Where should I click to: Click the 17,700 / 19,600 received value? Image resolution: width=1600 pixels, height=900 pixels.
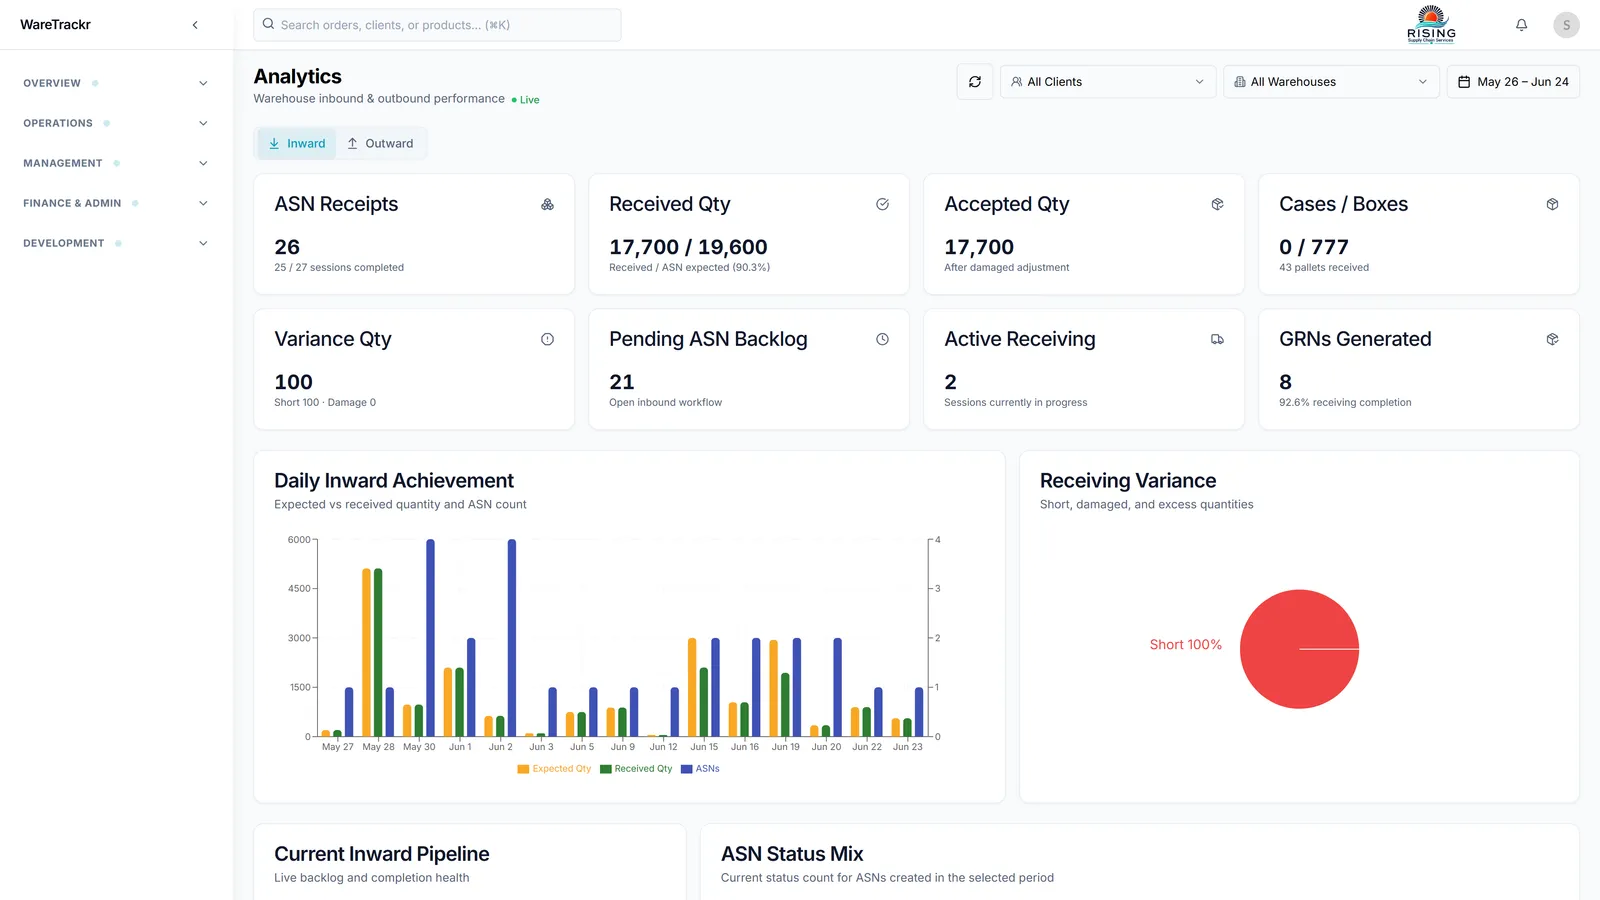pyautogui.click(x=688, y=247)
